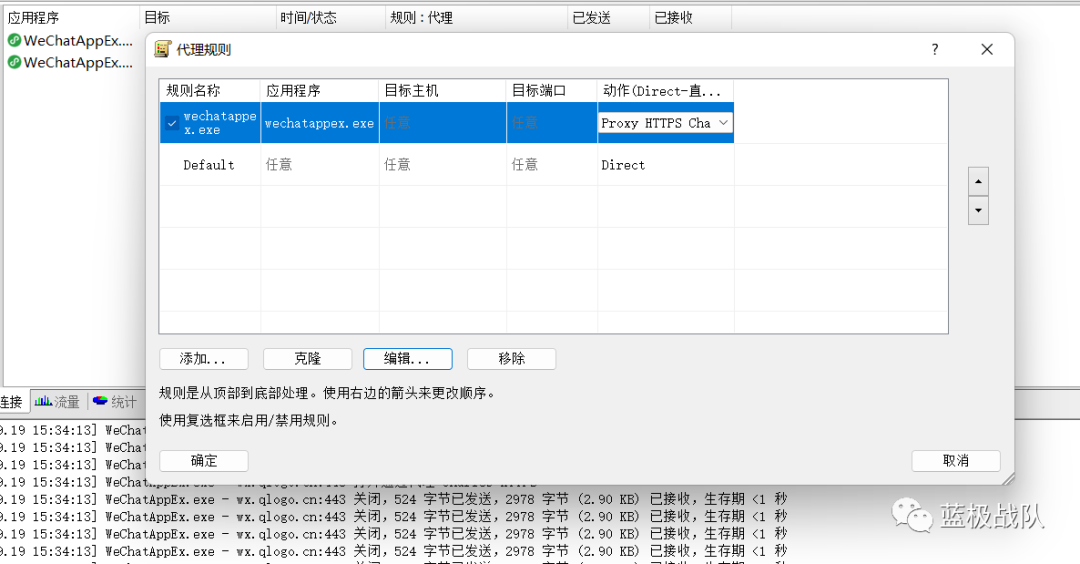Click the 克隆 button
Screen dimensions: 1080x564
click(307, 359)
